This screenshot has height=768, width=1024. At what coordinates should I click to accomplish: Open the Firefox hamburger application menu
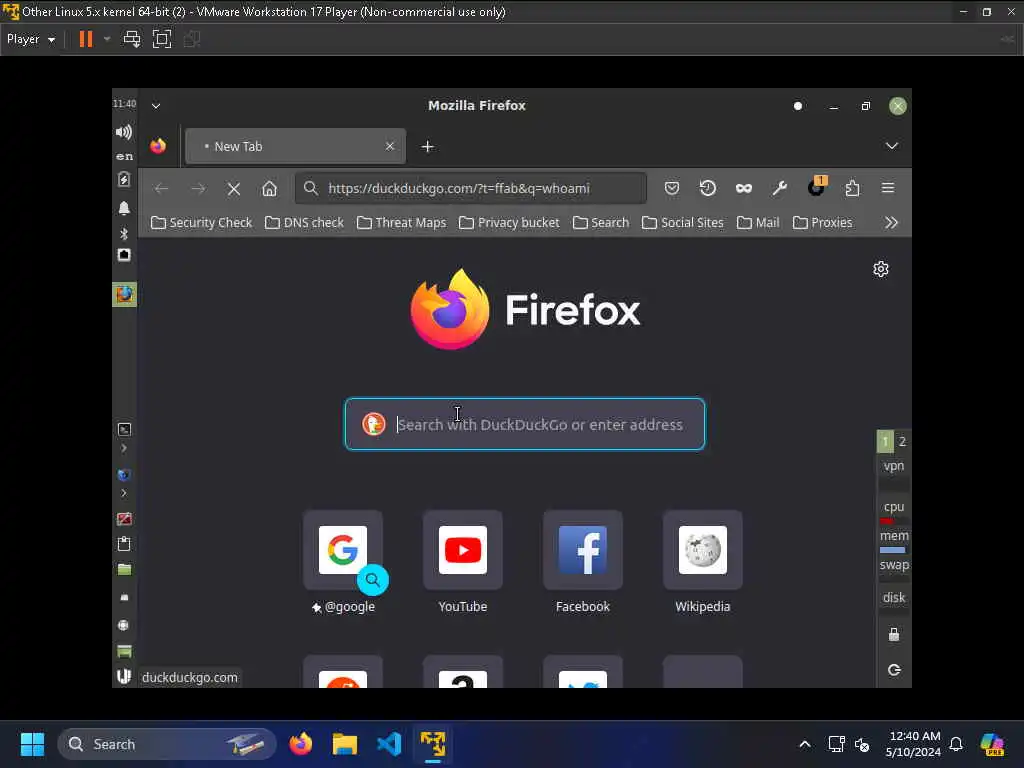(x=888, y=188)
